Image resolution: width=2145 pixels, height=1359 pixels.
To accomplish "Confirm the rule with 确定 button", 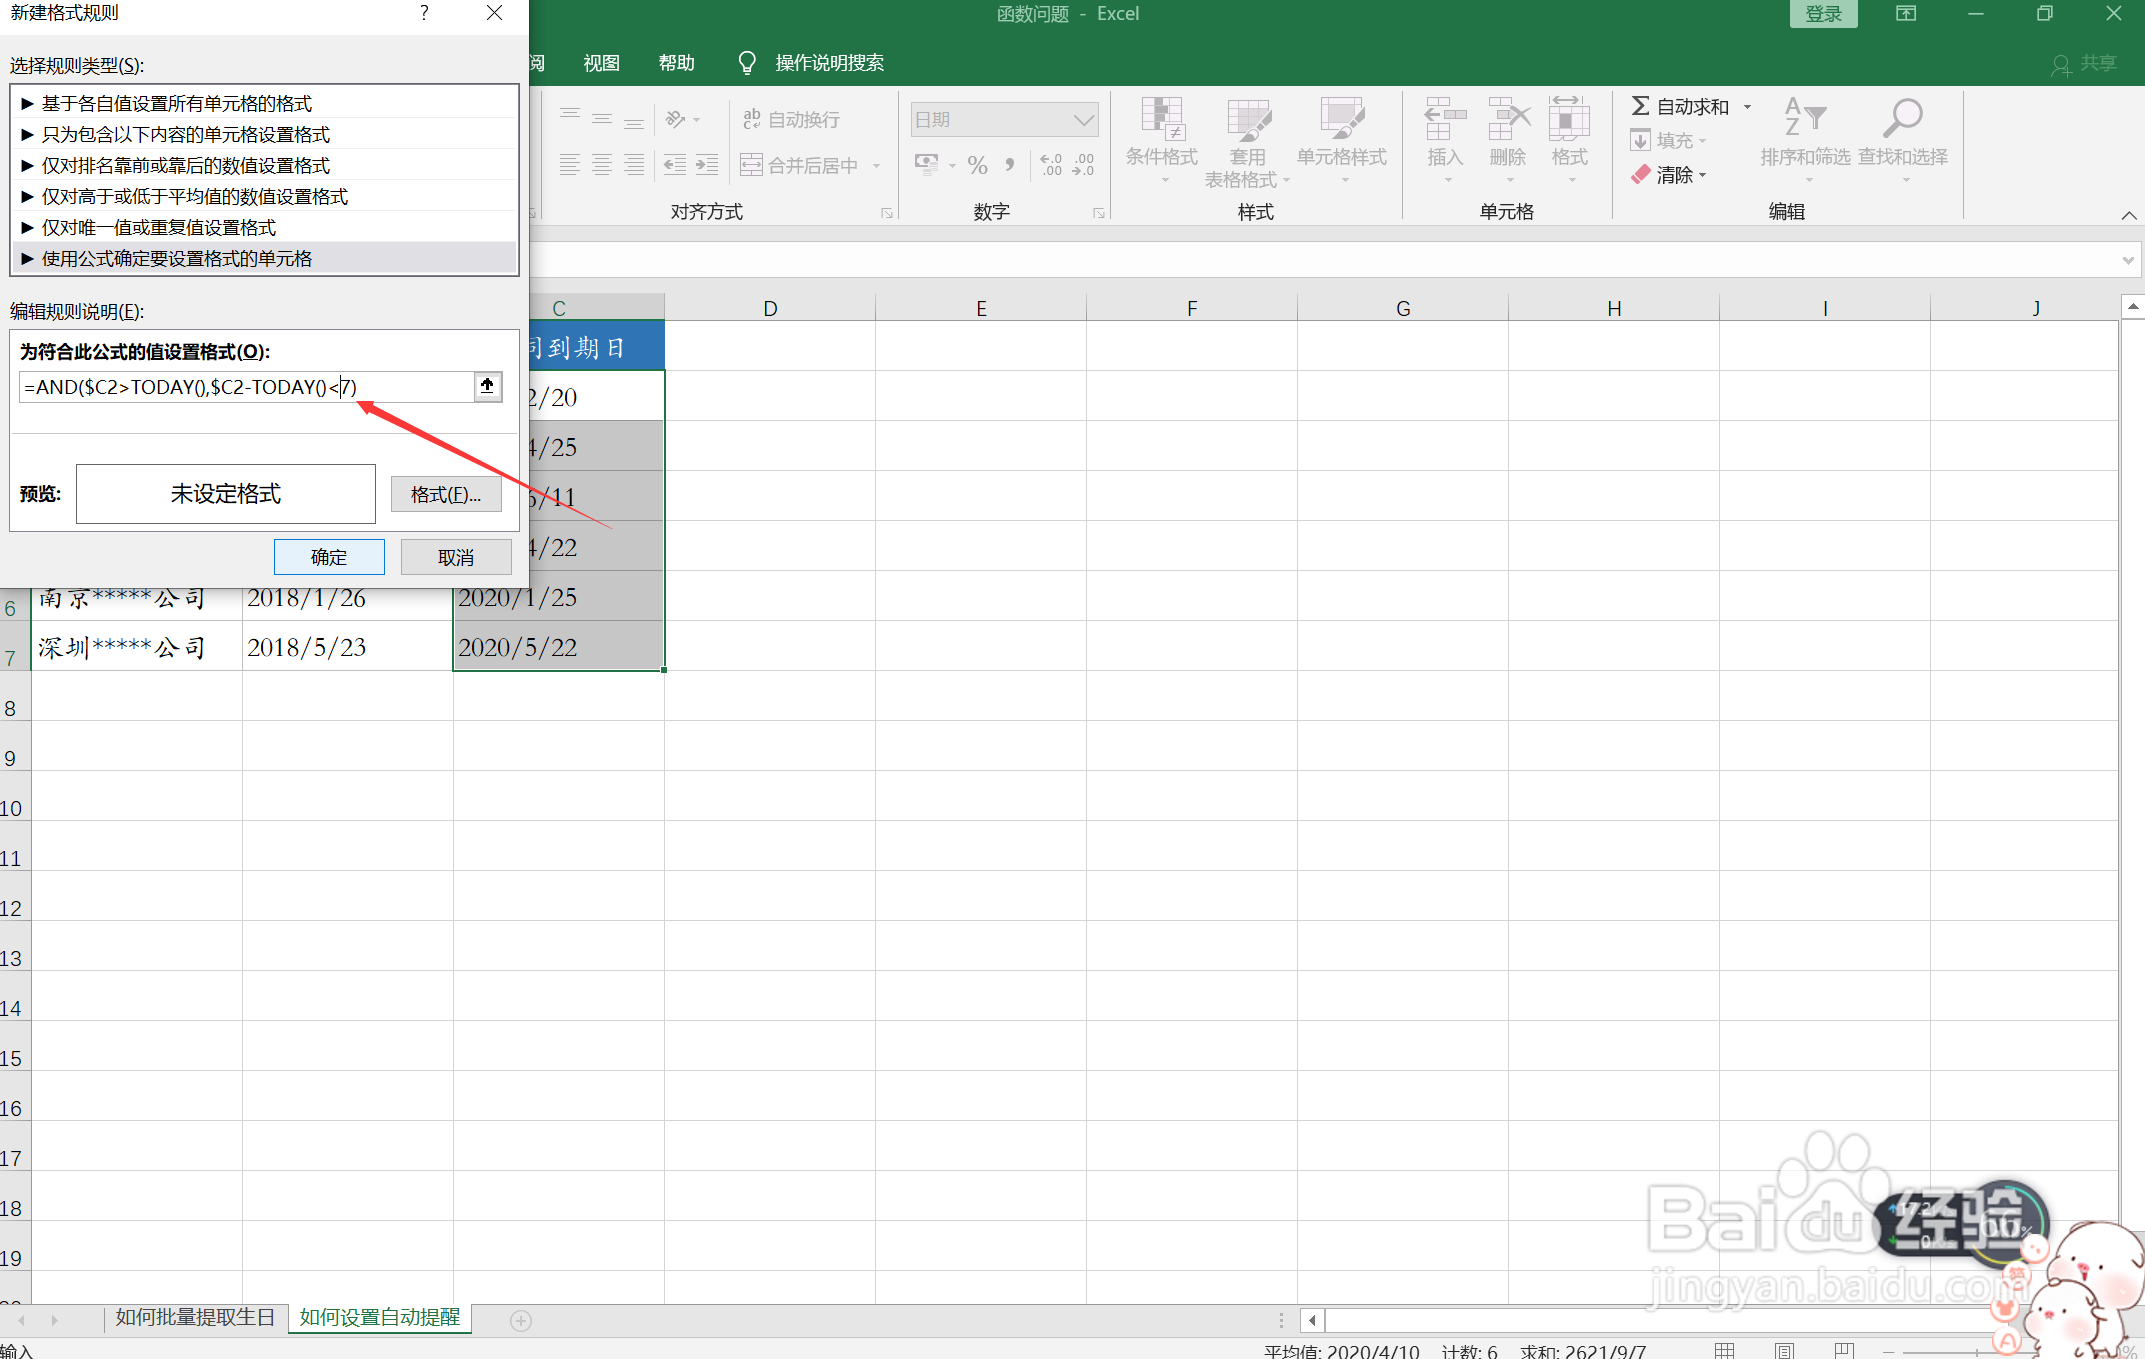I will pyautogui.click(x=329, y=557).
